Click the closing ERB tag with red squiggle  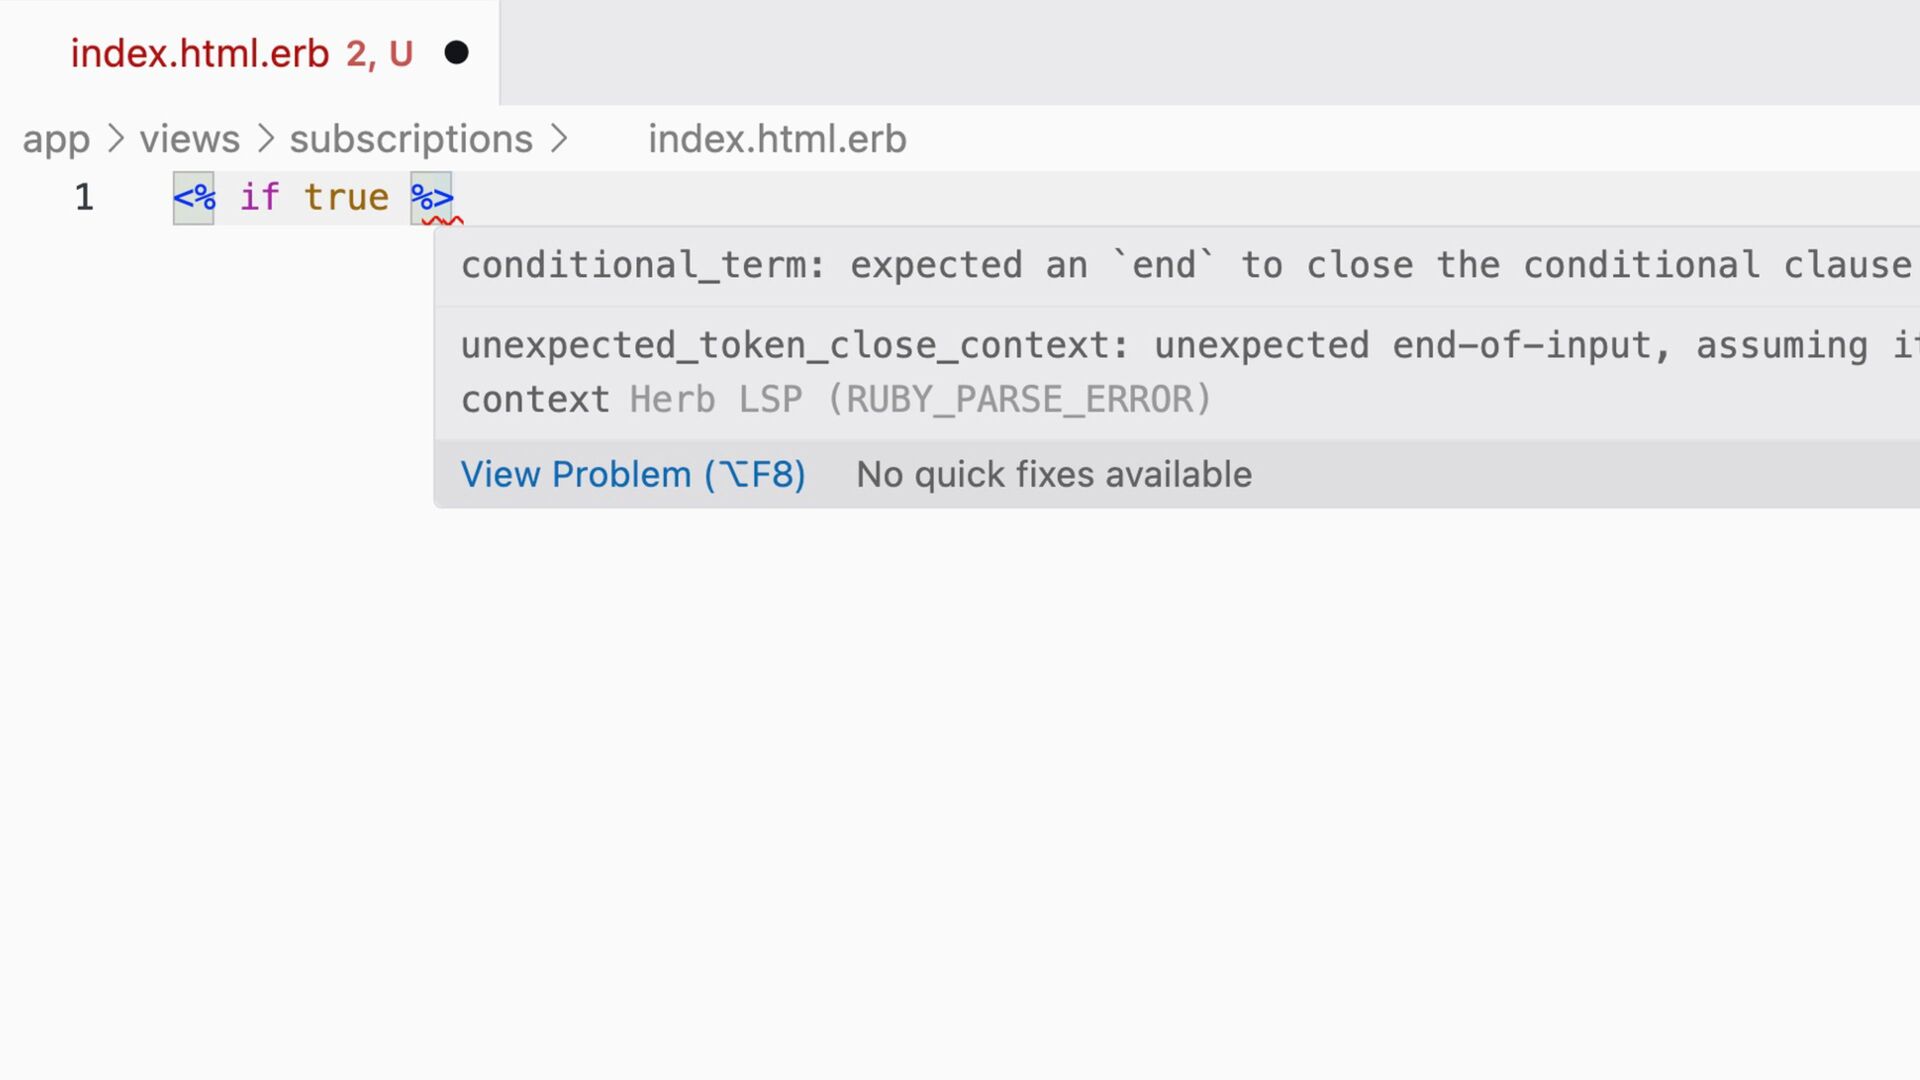(x=432, y=197)
